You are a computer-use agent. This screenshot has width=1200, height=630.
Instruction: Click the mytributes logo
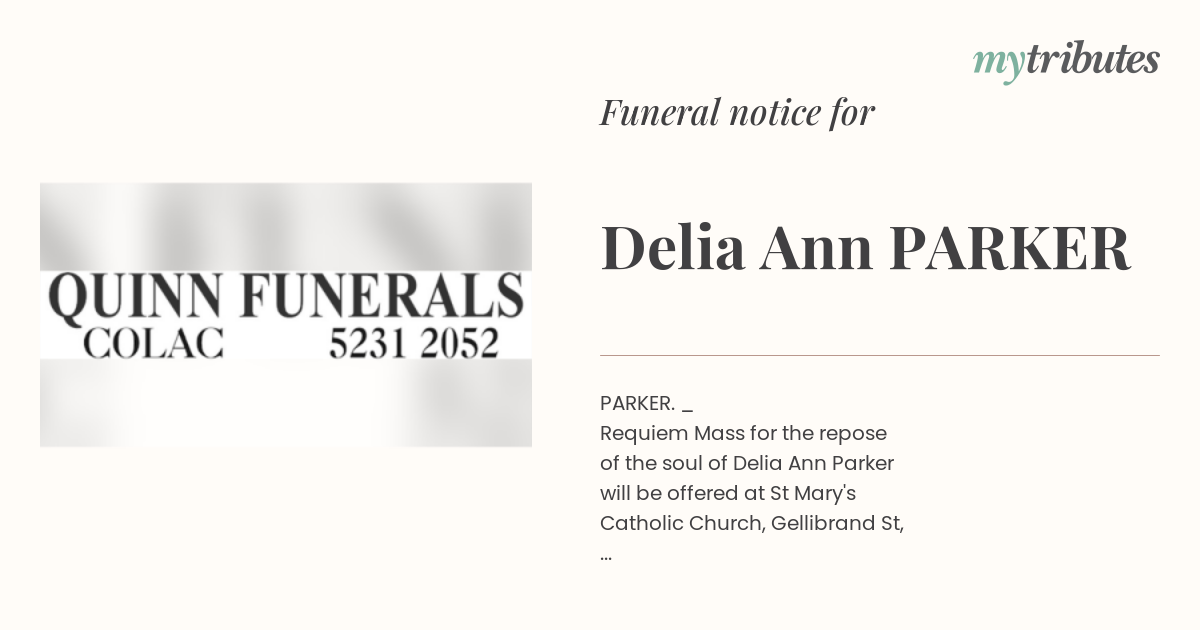coord(1066,61)
